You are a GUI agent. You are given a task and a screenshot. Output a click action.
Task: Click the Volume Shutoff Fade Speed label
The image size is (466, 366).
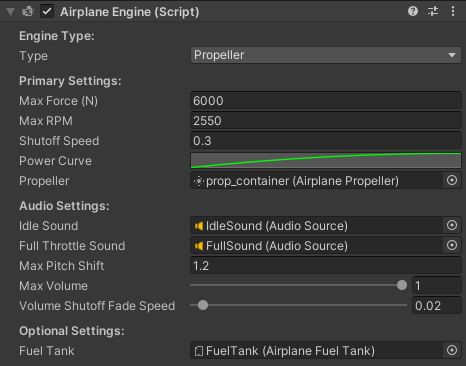click(x=97, y=306)
